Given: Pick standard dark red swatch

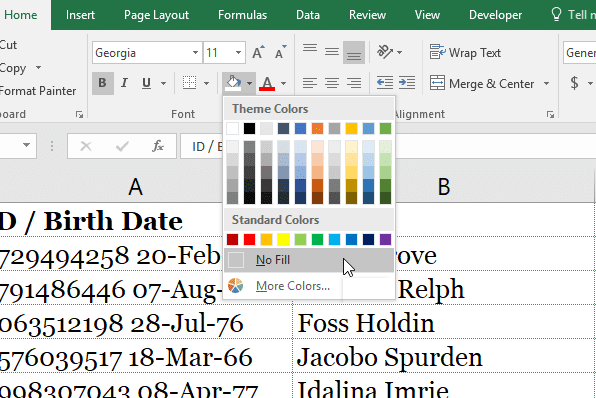Looking at the screenshot, I should (x=232, y=239).
